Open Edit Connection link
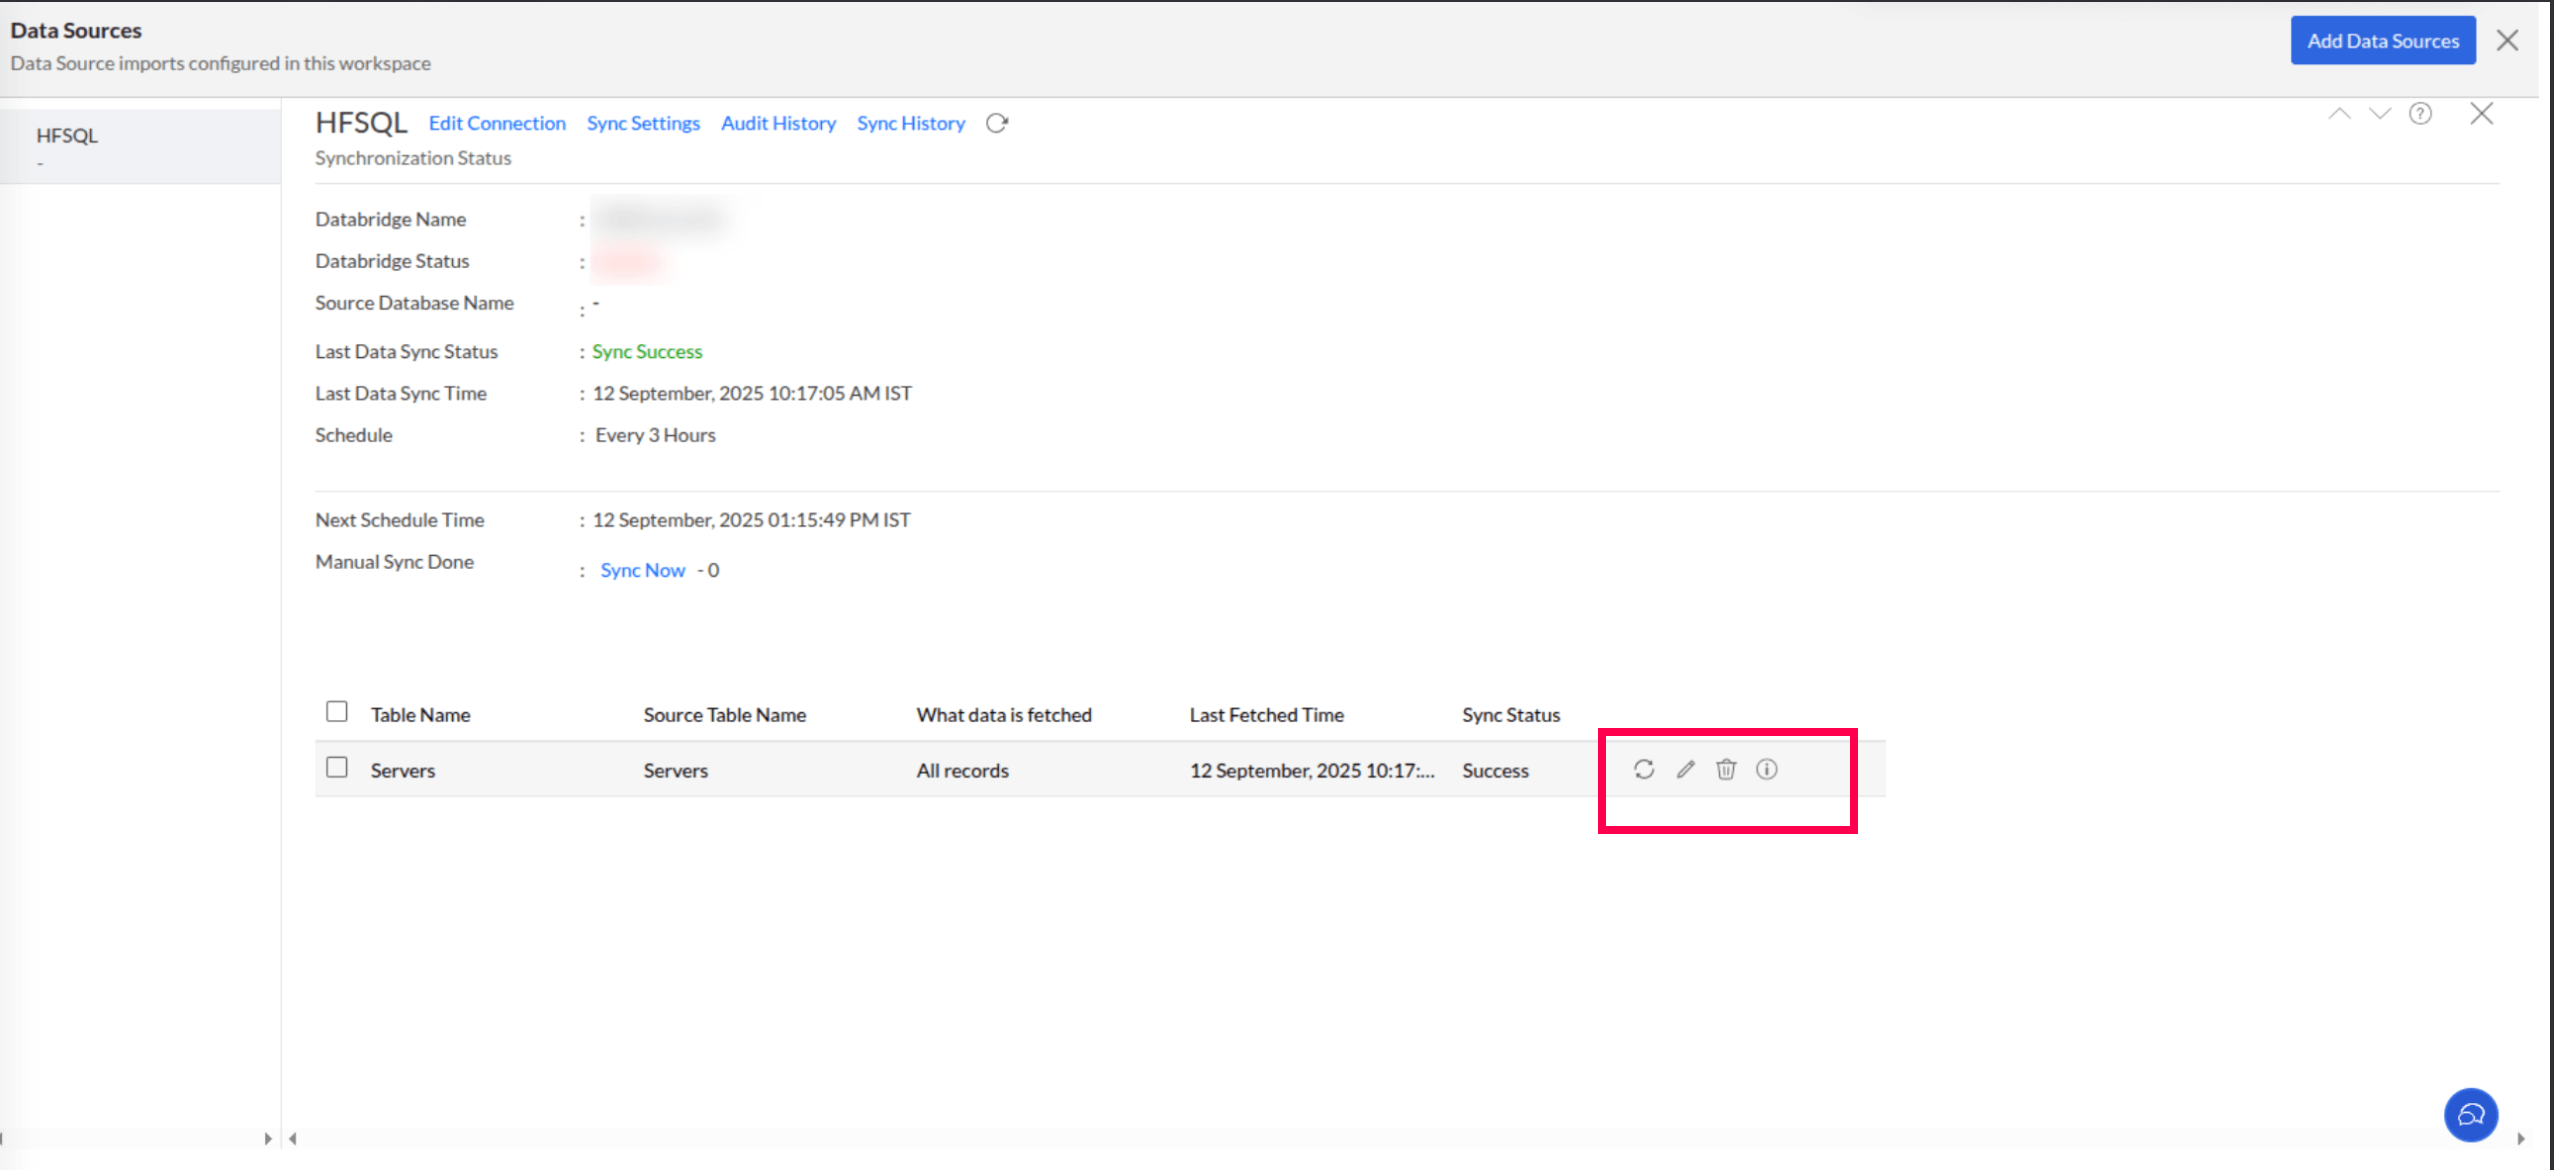Screen dimensions: 2554x1170 [x=497, y=123]
